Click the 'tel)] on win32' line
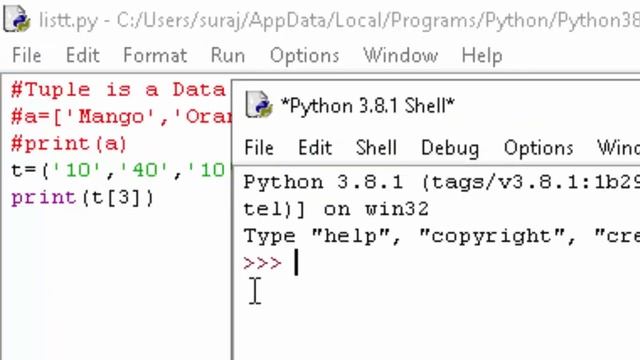This screenshot has width=640, height=360. (336, 209)
